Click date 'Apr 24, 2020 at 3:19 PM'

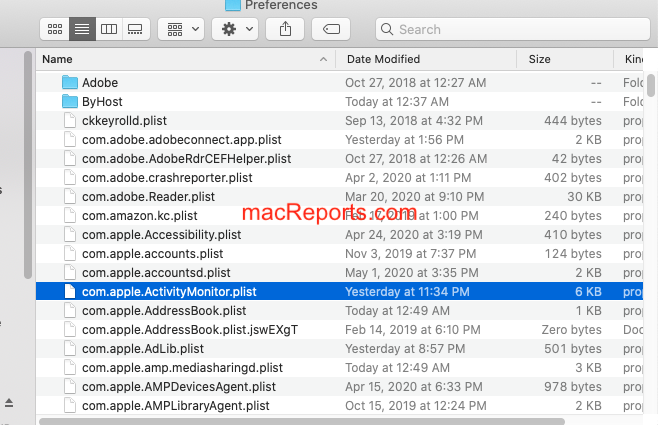point(414,235)
